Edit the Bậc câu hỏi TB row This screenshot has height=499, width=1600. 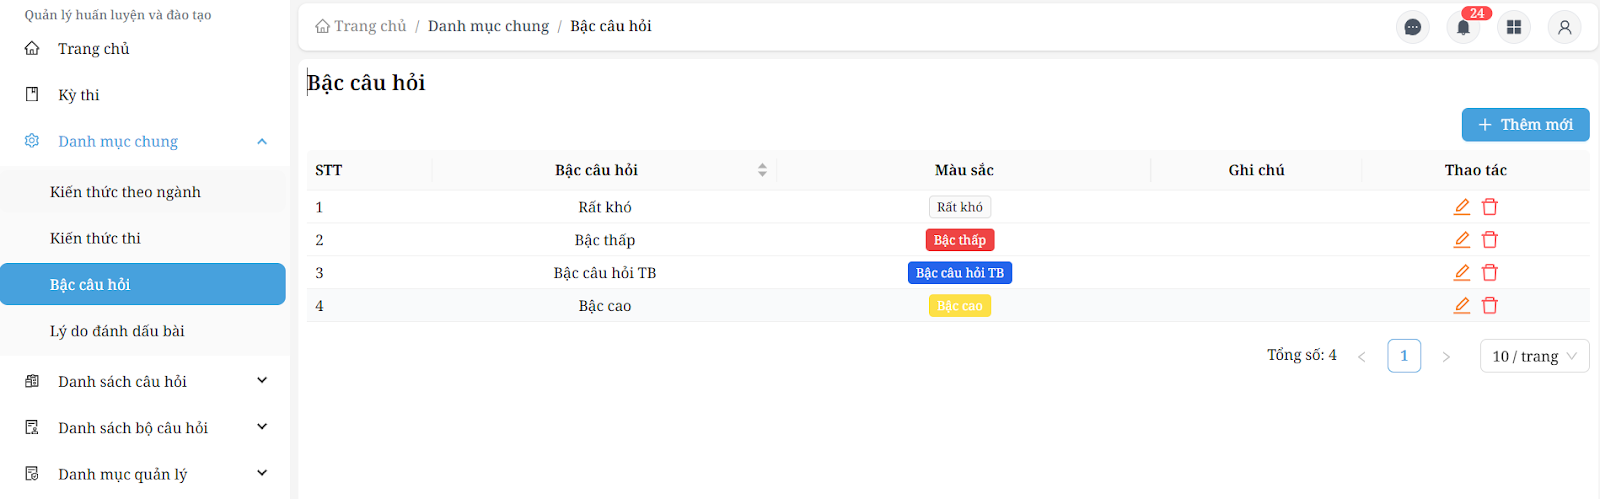point(1461,273)
